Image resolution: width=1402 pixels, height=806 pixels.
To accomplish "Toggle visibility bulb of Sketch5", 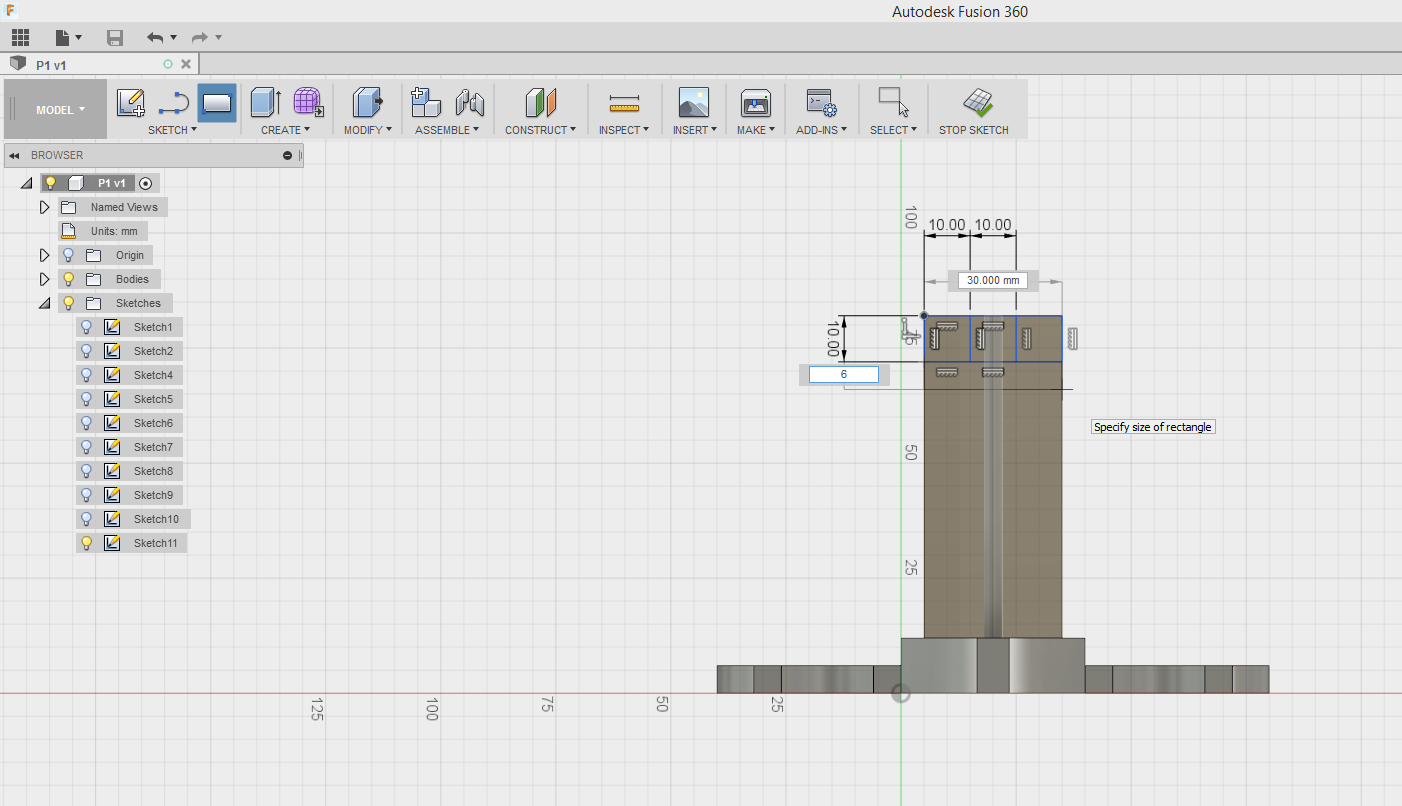I will 86,399.
